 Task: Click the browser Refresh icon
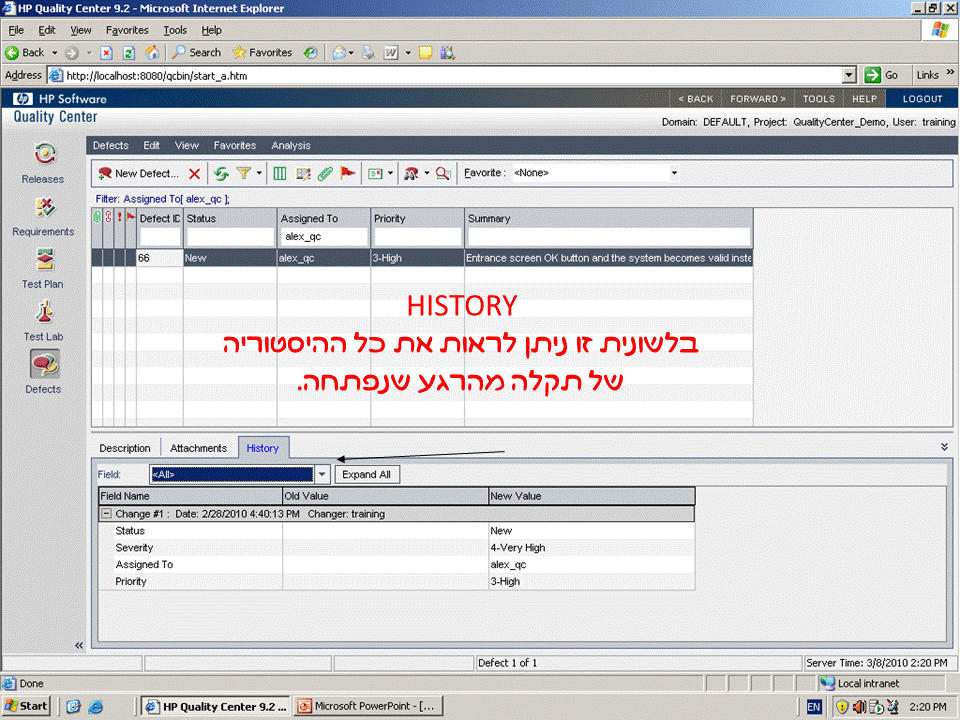click(x=129, y=53)
